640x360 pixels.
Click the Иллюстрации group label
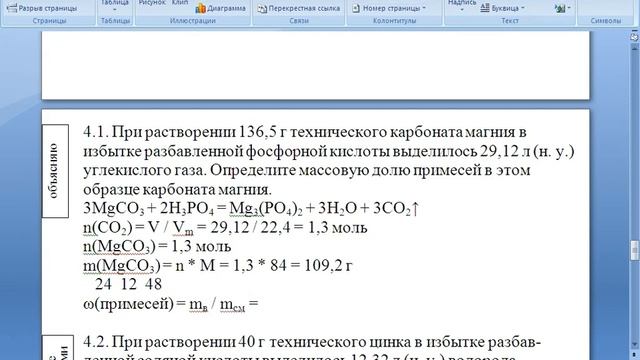[193, 20]
